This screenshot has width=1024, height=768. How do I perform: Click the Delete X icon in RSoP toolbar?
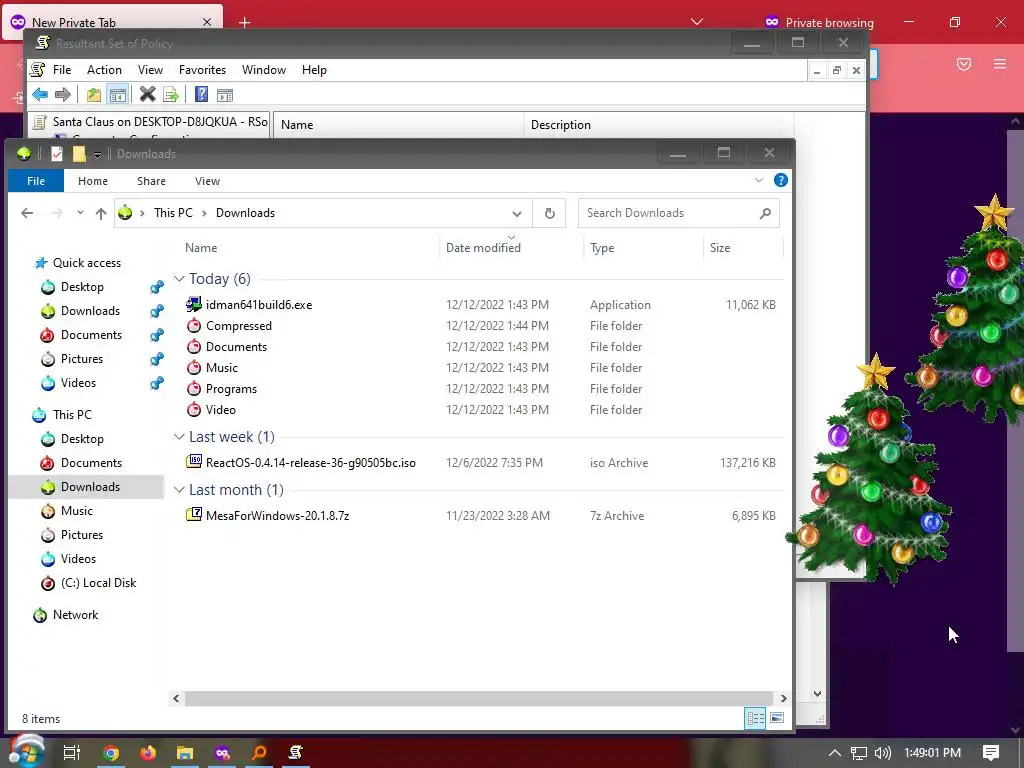(148, 95)
